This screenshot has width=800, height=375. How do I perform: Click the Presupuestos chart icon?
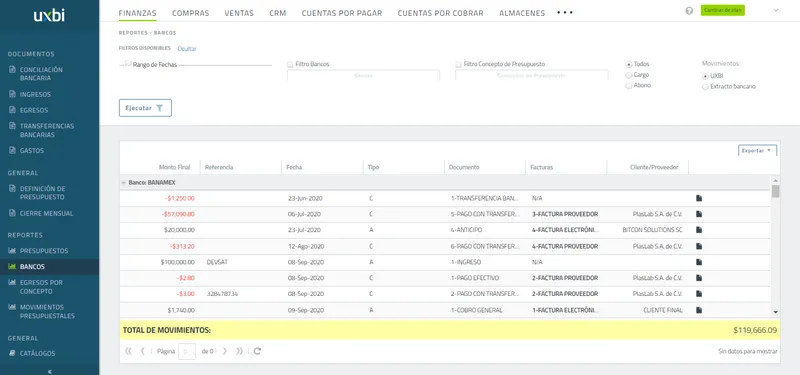tap(12, 251)
